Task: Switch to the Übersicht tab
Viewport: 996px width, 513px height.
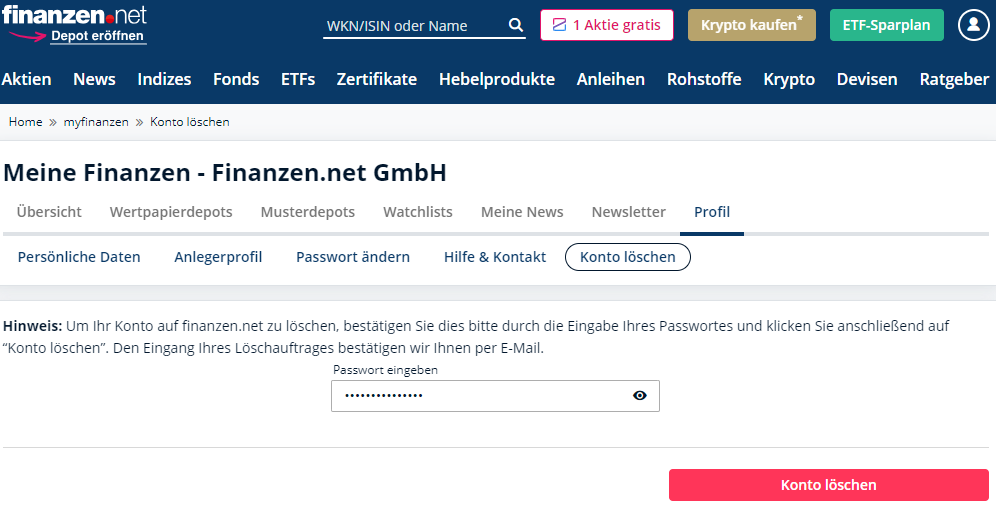Action: click(49, 212)
